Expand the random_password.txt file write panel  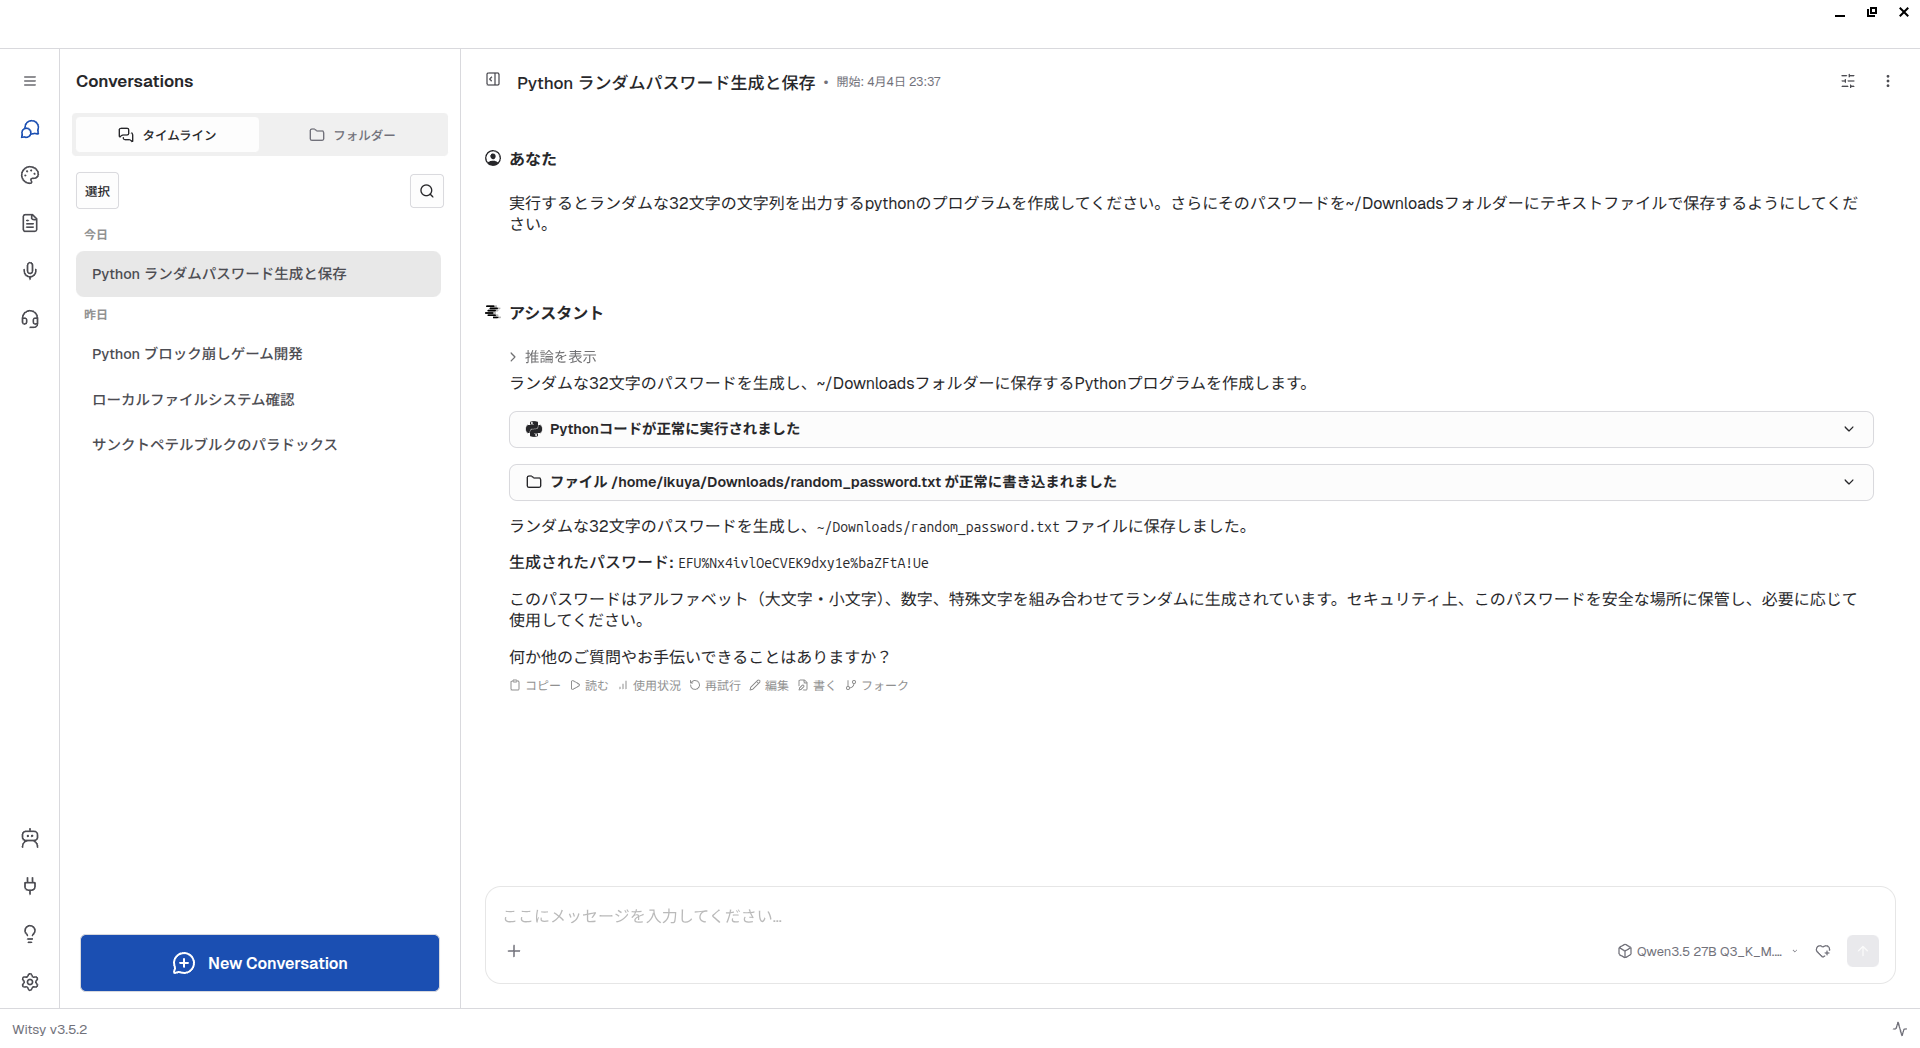click(1190, 482)
